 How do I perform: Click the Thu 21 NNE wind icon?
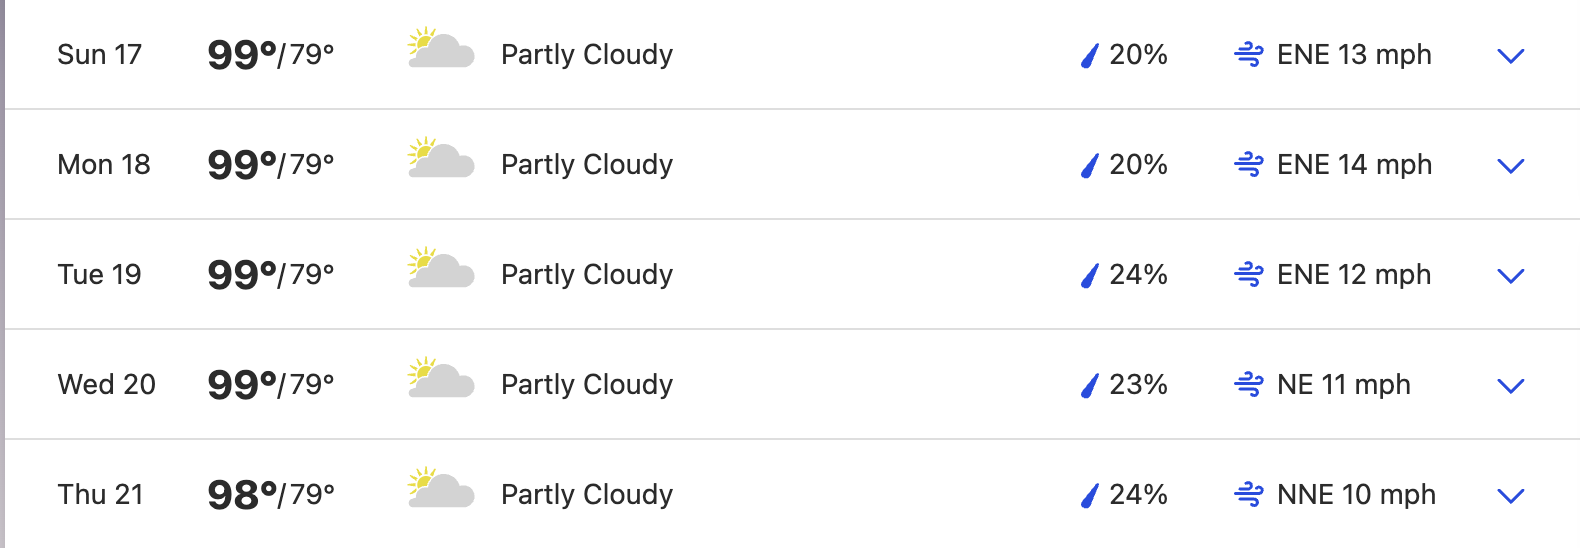coord(1249,494)
